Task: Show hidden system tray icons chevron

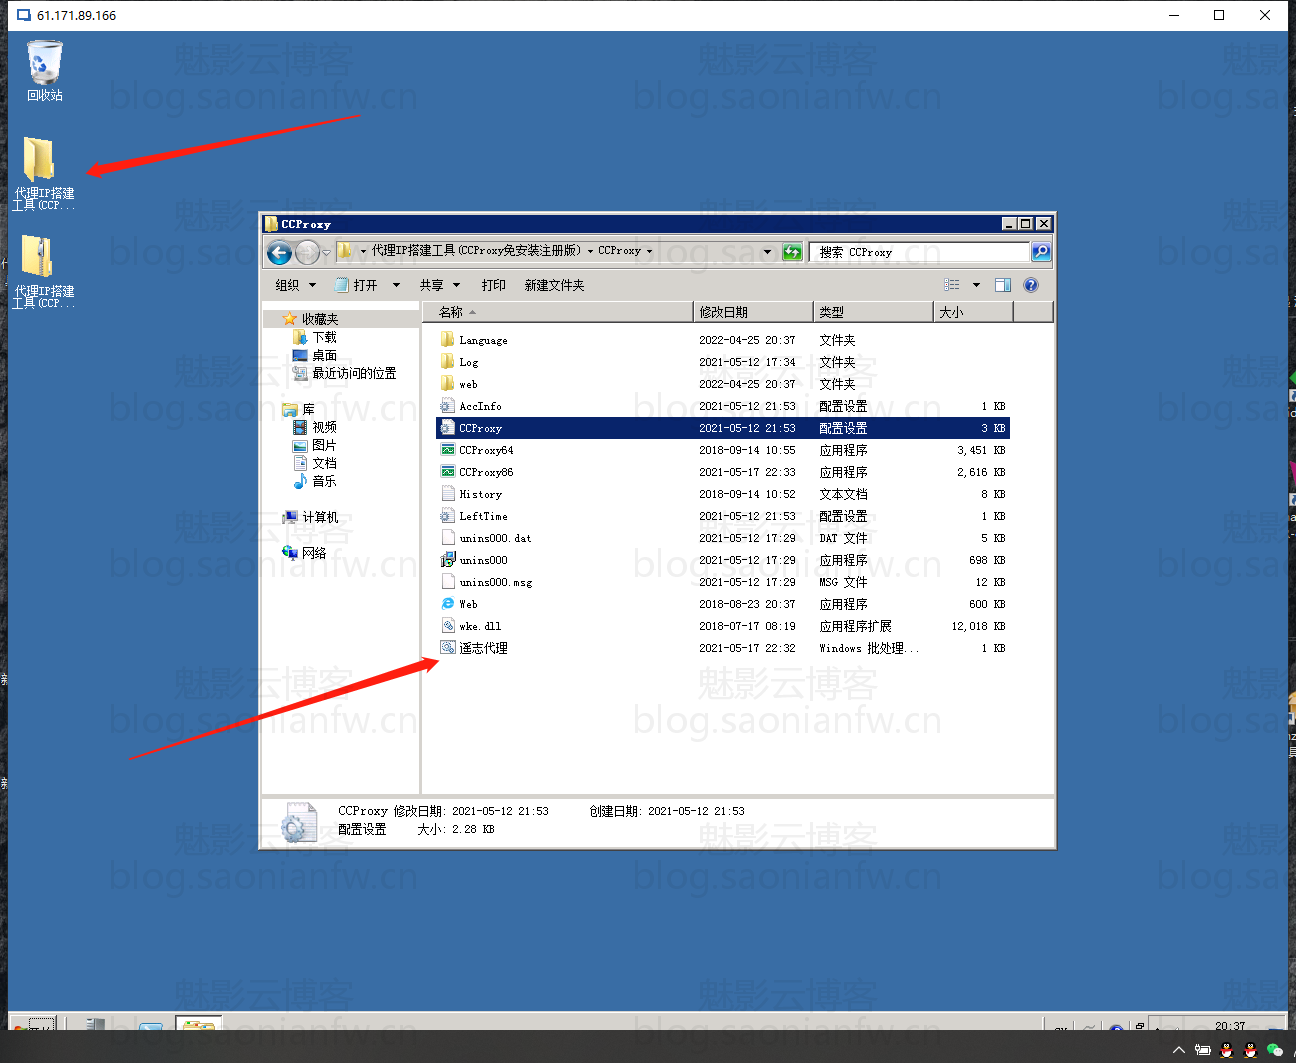Action: [1179, 1050]
